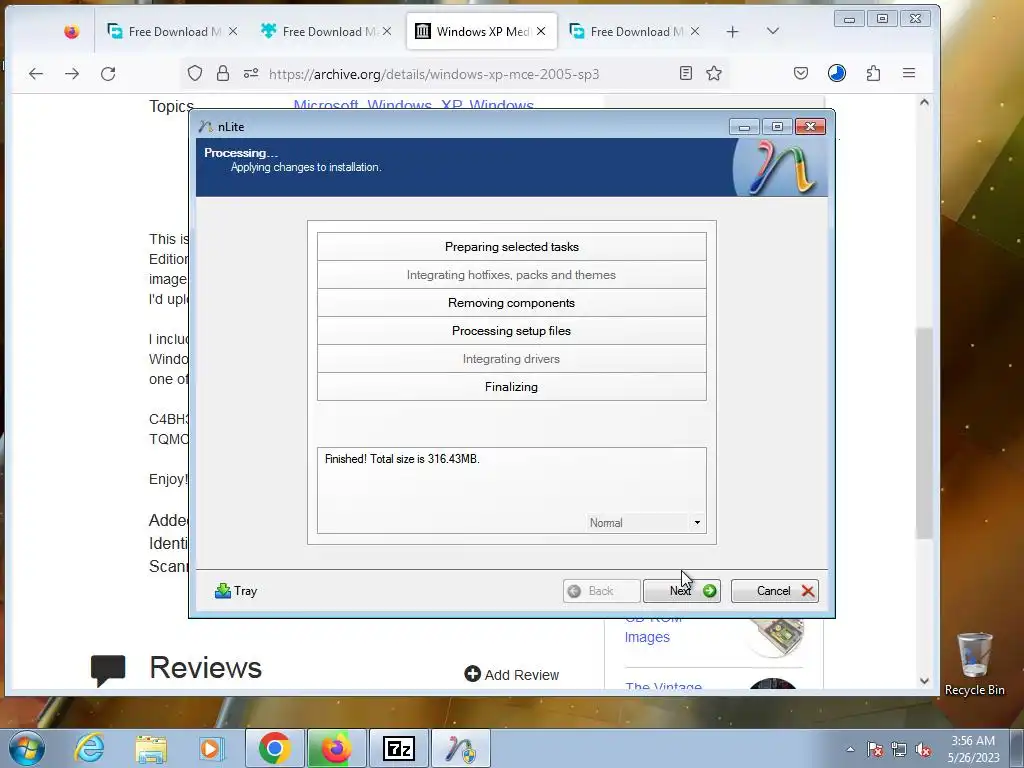
Task: Bookmark this page with the star icon
Action: tap(714, 73)
